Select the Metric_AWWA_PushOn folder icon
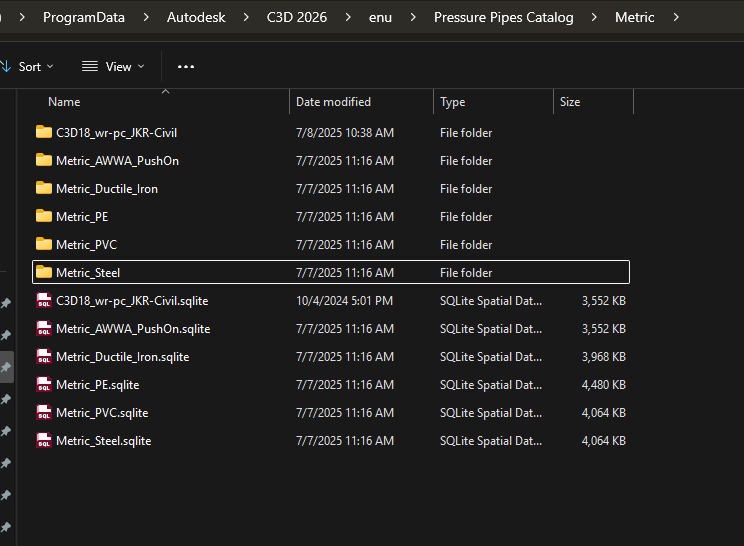 pyautogui.click(x=44, y=160)
